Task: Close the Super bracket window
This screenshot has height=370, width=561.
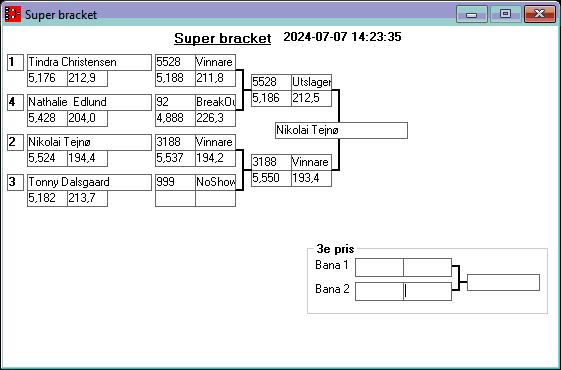Action: point(540,14)
